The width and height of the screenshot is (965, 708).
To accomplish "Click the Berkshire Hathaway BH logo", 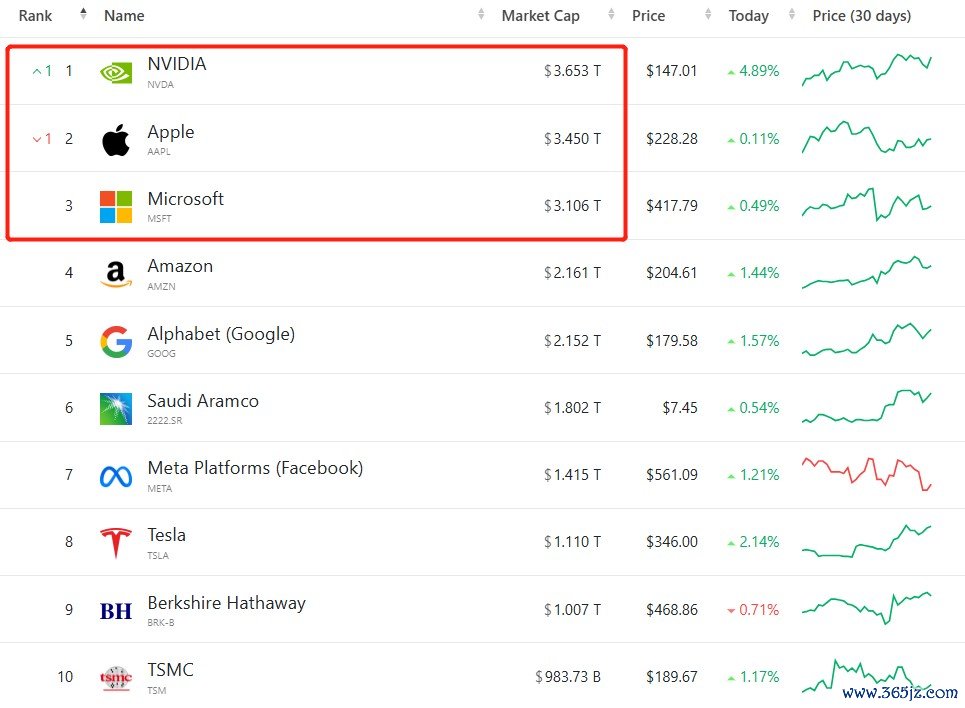I will pos(116,611).
